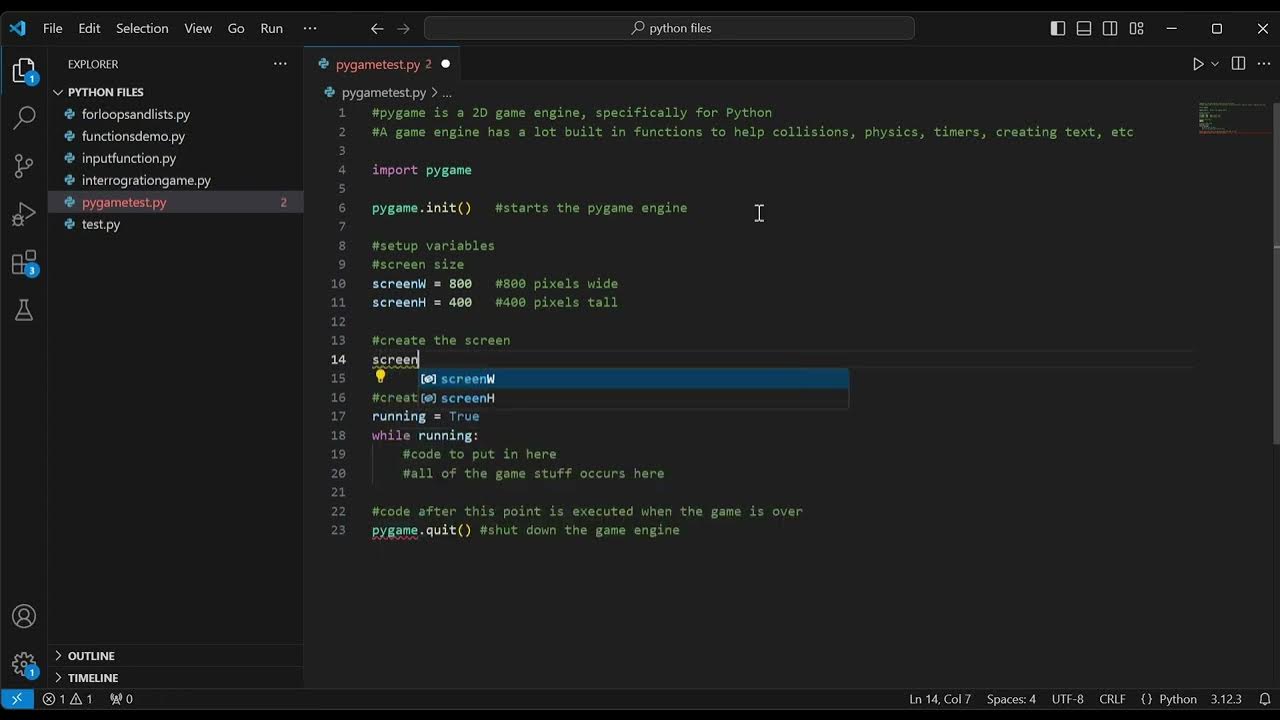Choose screenH autocomplete suggestion
1280x720 pixels.
(x=633, y=398)
